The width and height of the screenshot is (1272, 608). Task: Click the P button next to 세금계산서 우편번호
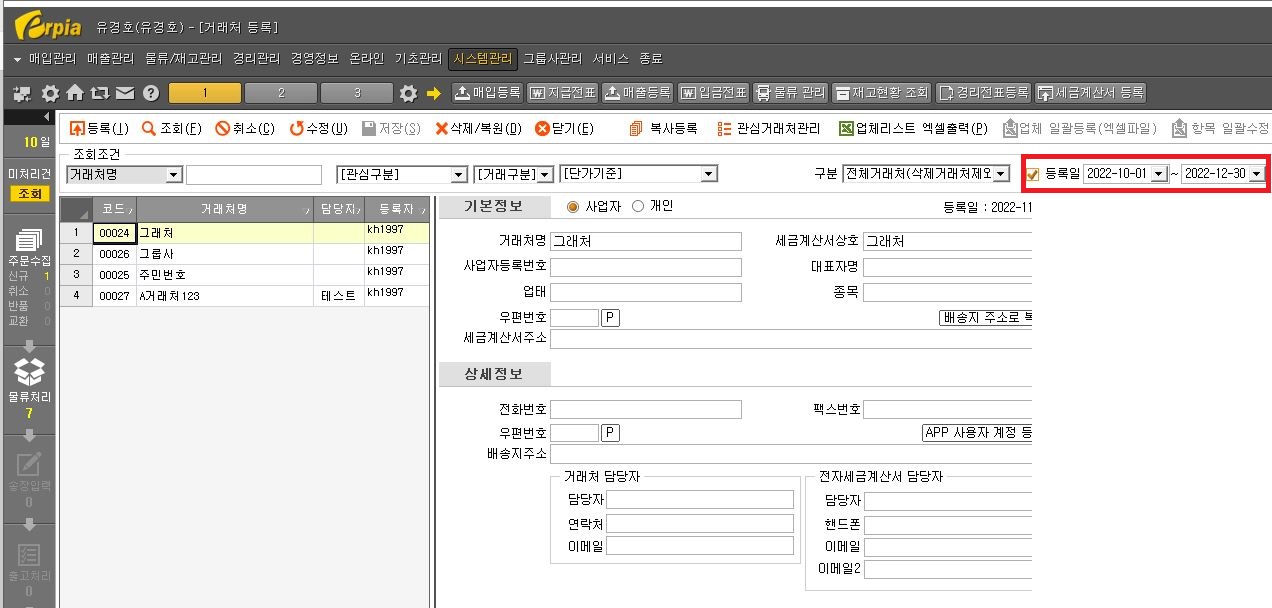click(610, 317)
